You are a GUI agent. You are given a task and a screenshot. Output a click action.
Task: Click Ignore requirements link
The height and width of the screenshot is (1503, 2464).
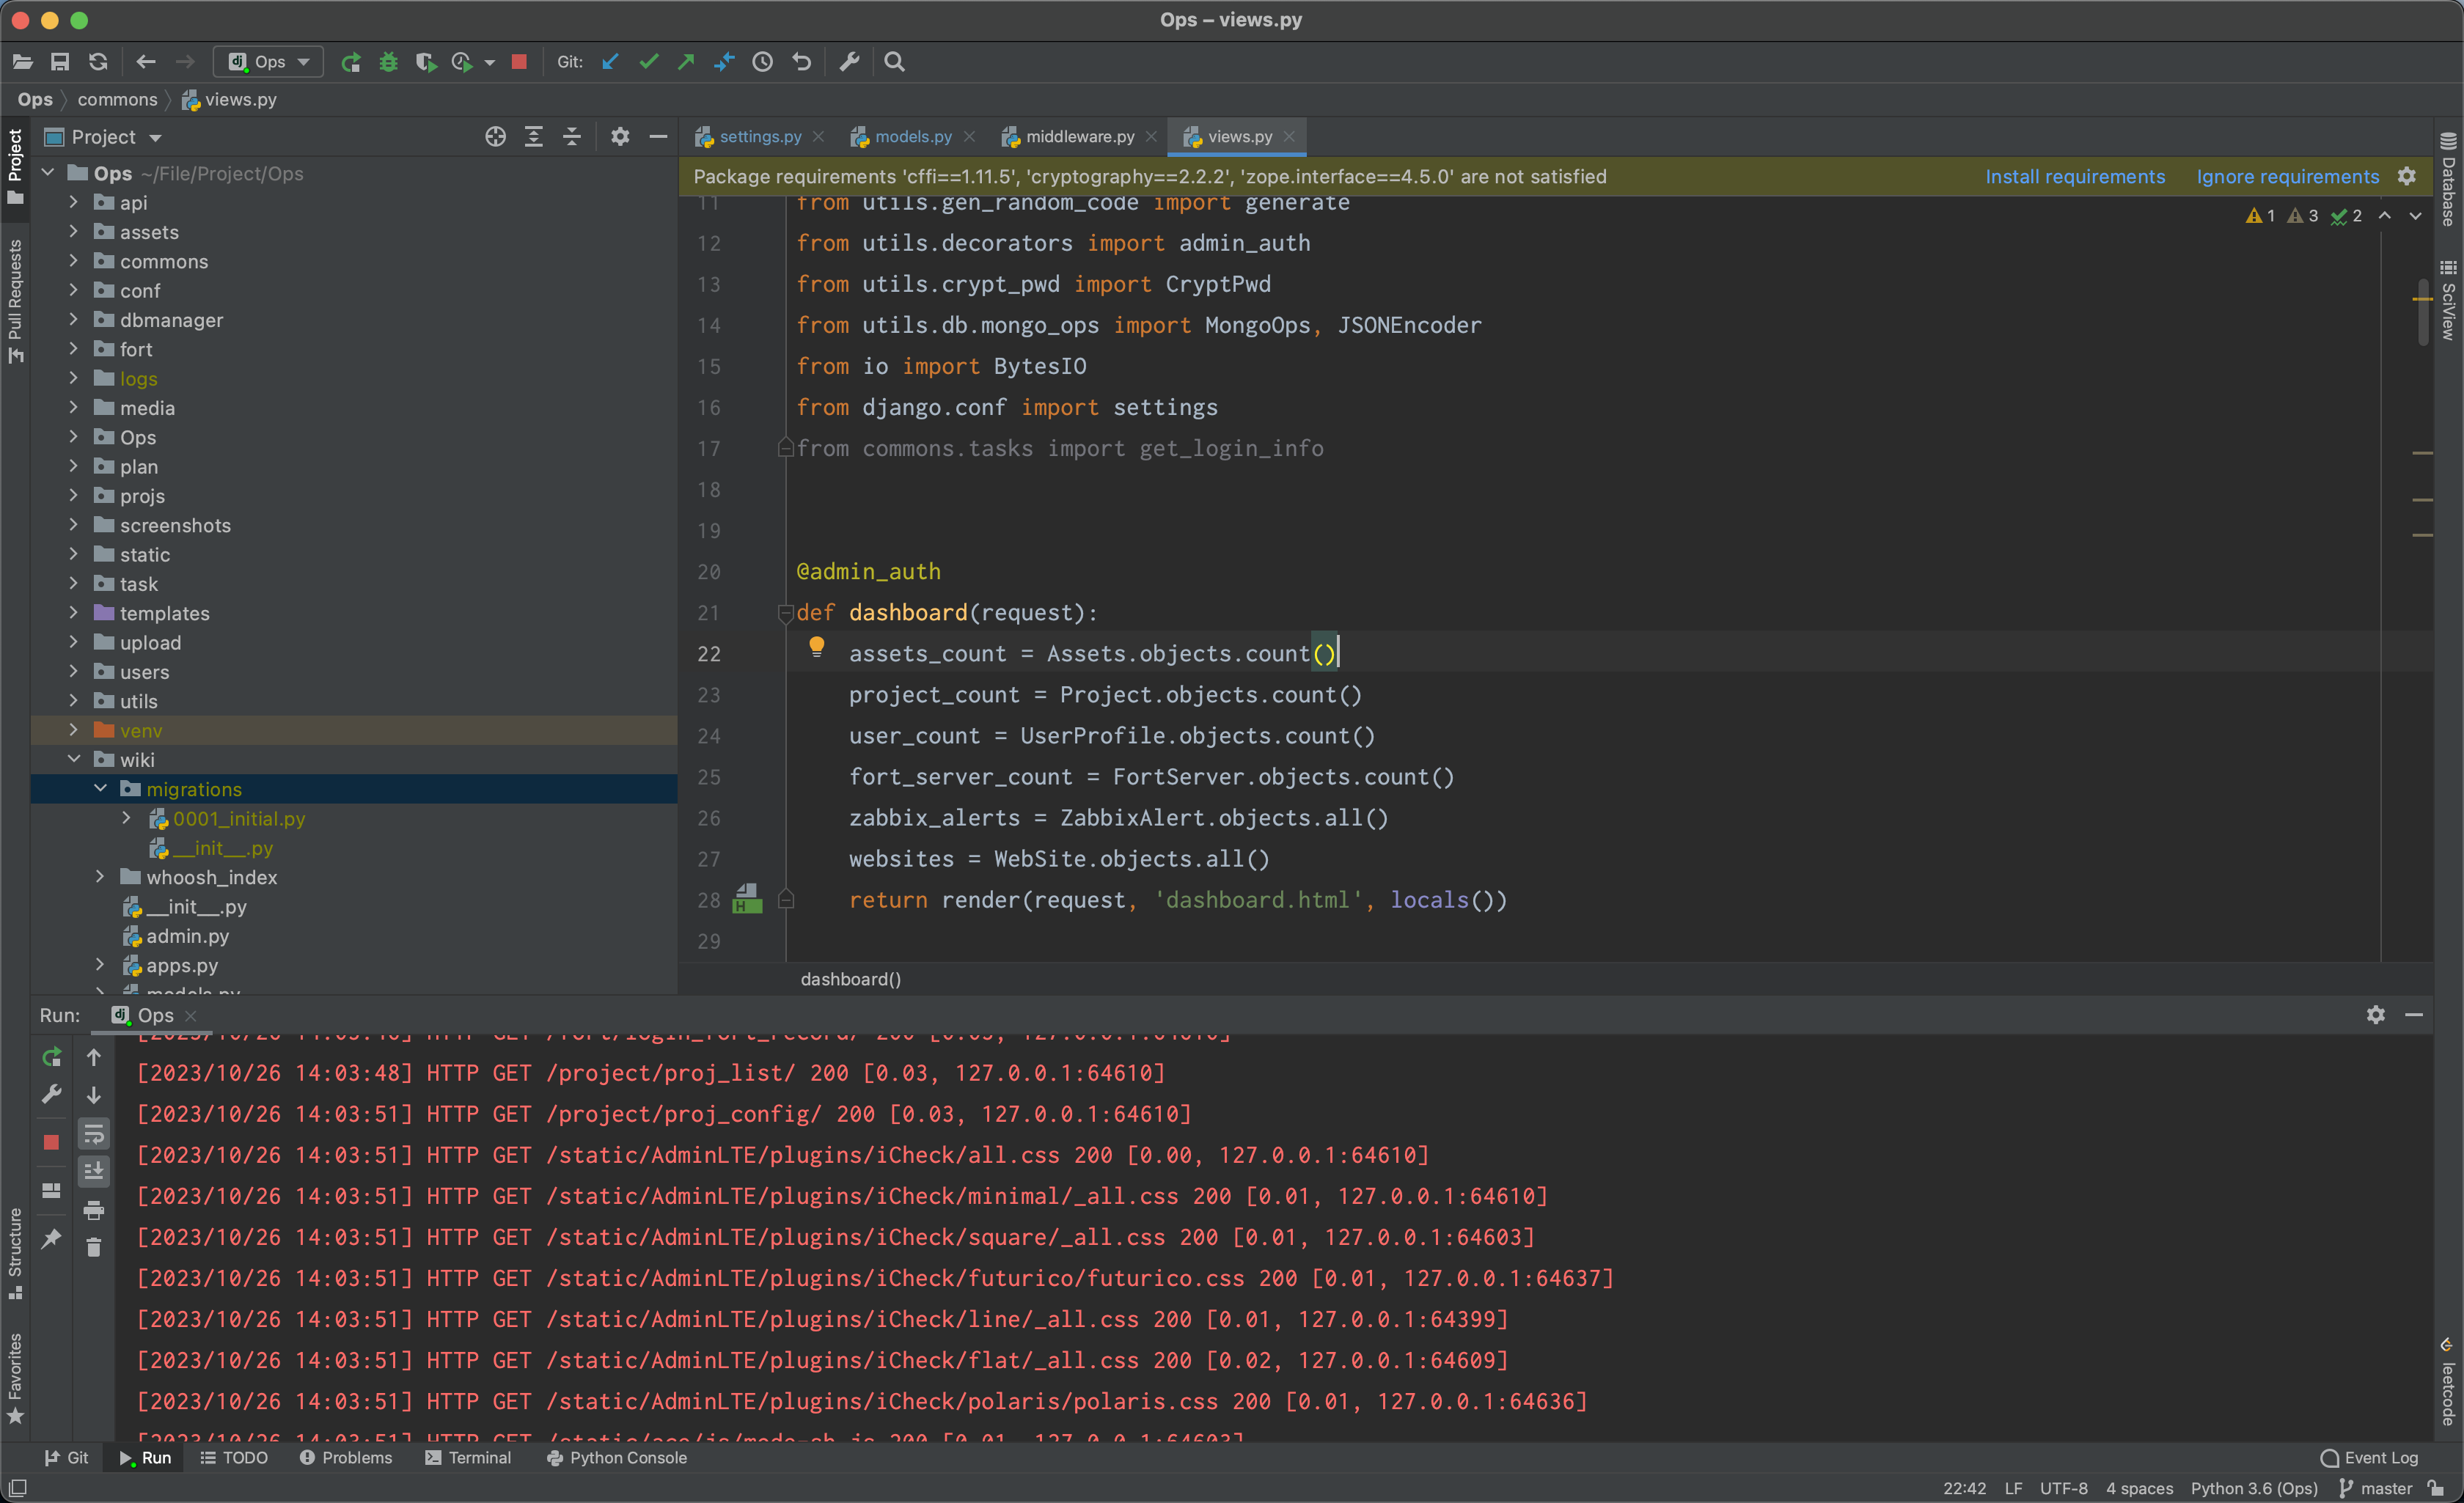pyautogui.click(x=2287, y=177)
